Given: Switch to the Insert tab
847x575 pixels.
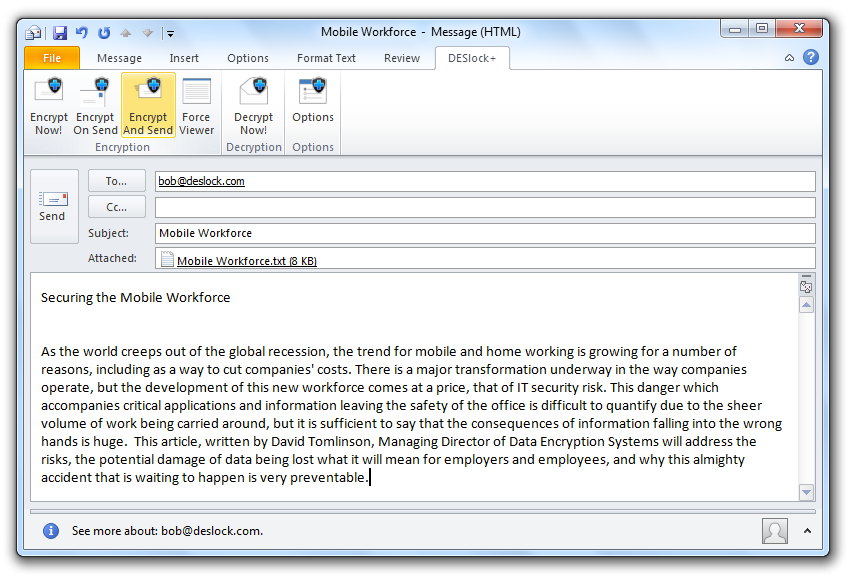Looking at the screenshot, I should [184, 58].
